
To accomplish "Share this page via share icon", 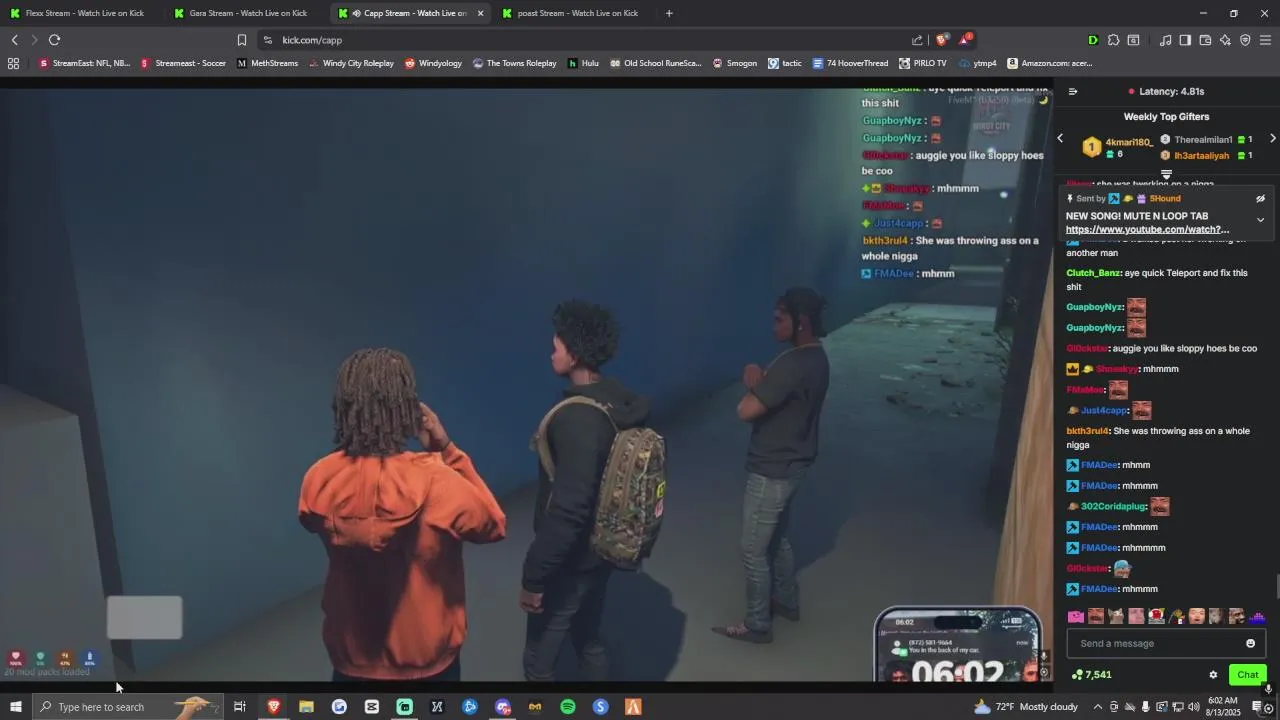I will tap(917, 40).
